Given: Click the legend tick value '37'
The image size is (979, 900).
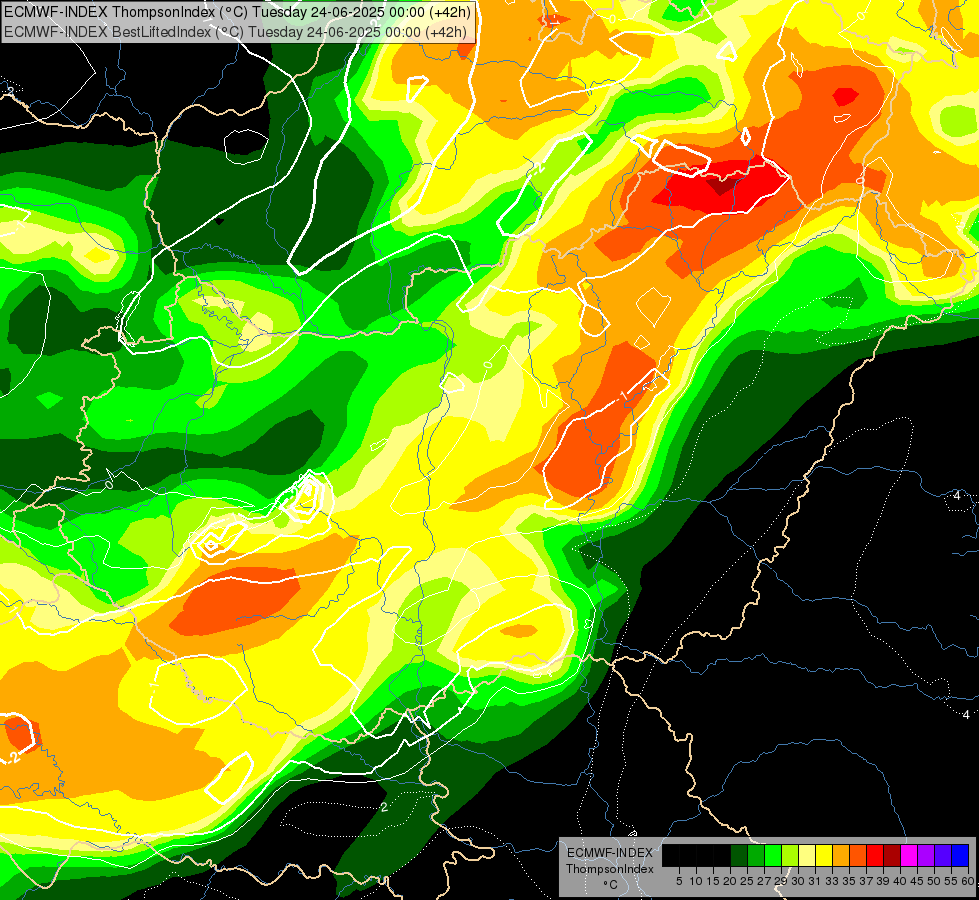Looking at the screenshot, I should coord(866,881).
